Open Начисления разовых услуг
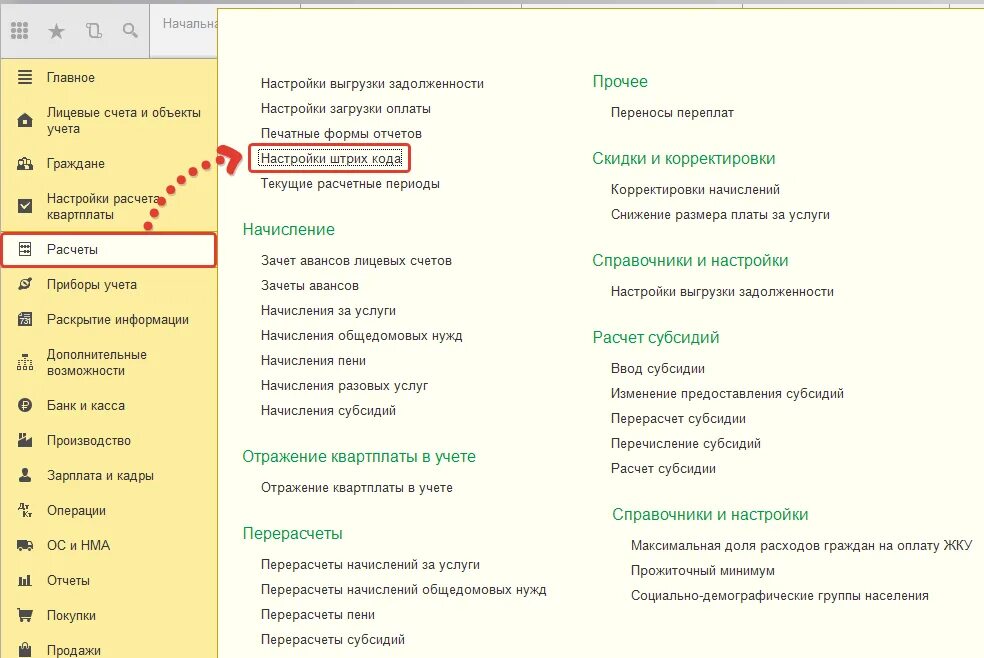984x658 pixels. click(345, 386)
